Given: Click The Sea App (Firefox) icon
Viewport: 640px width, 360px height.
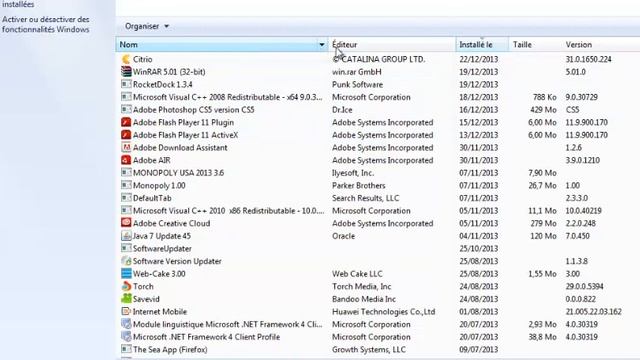Looking at the screenshot, I should point(126,350).
